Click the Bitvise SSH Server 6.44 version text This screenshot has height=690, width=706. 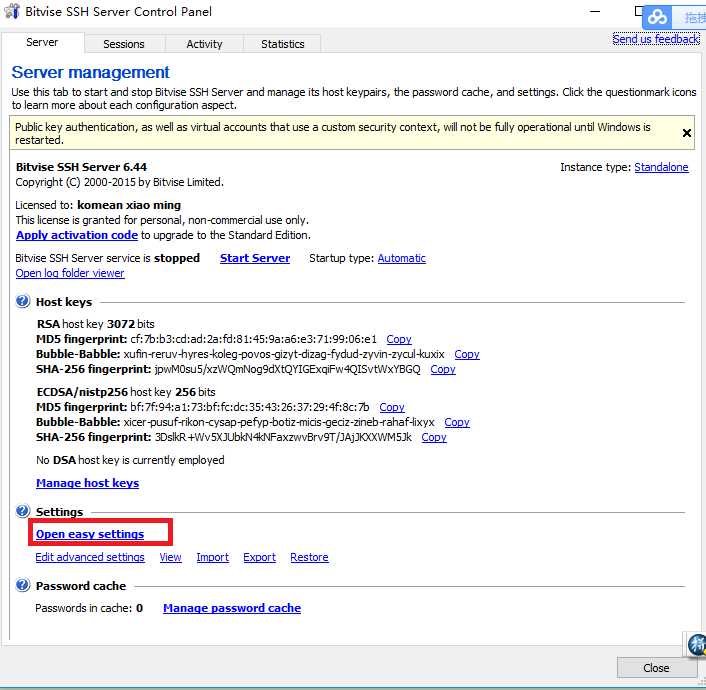(81, 167)
